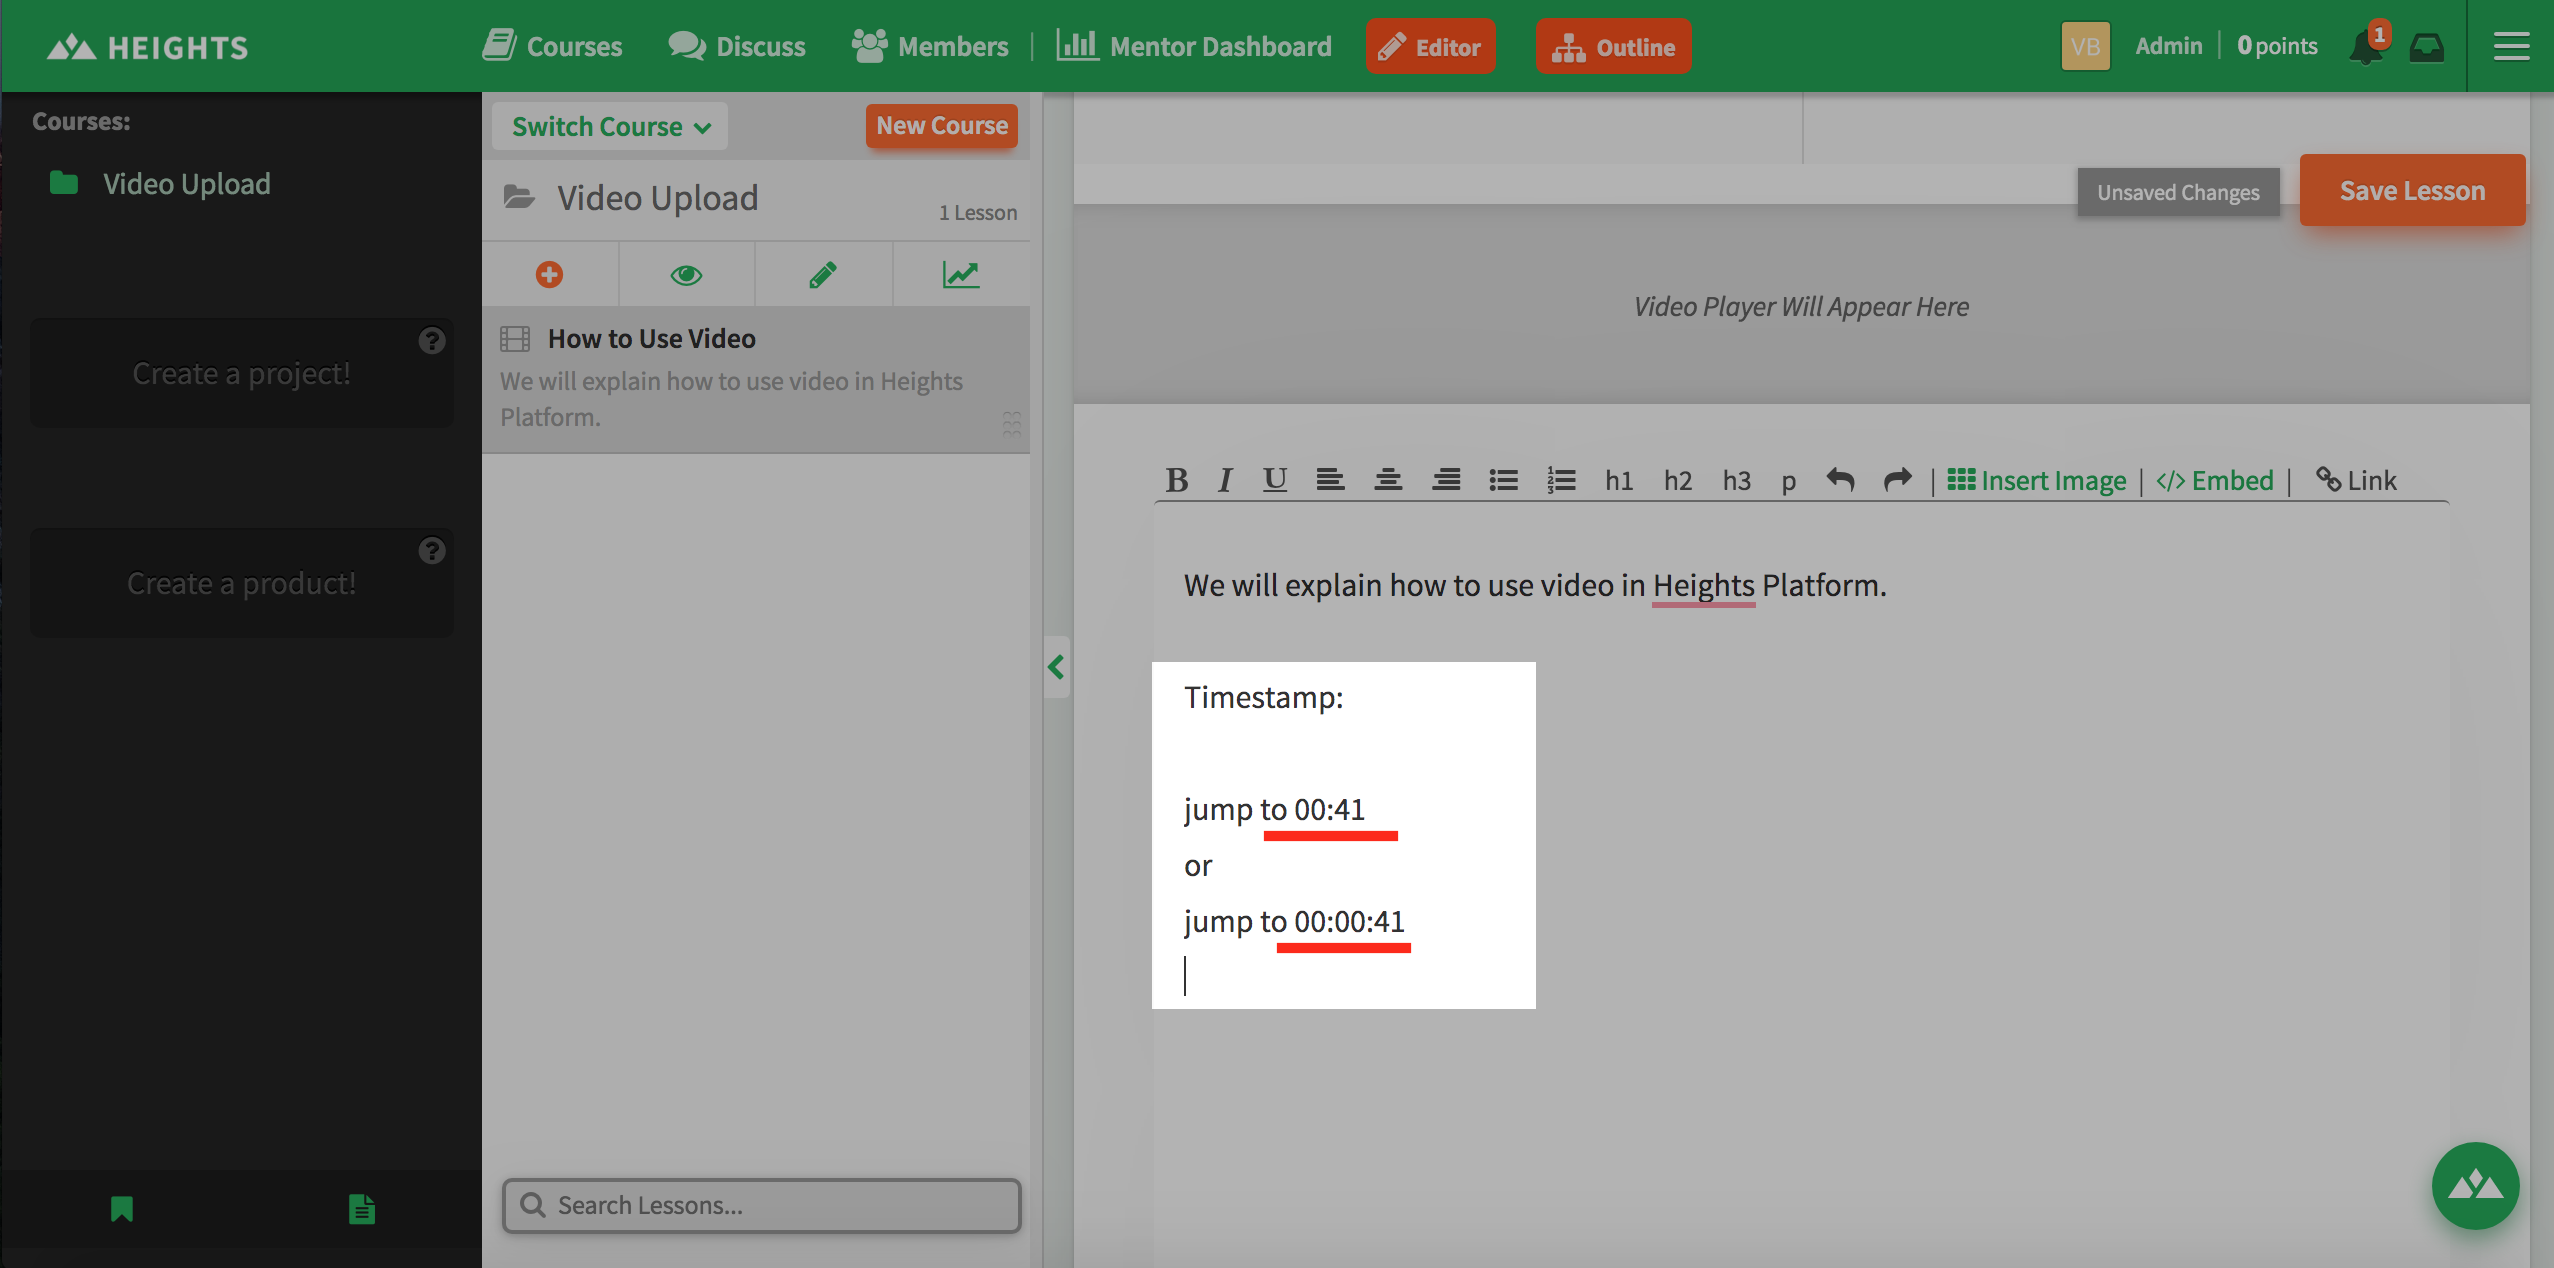Open course analytics chart icon
The height and width of the screenshot is (1268, 2554).
[x=961, y=274]
